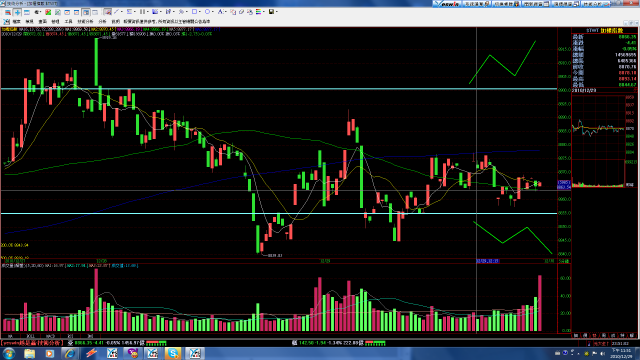
Task: Toggle the drawing tools palette button
Action: coord(107,12)
